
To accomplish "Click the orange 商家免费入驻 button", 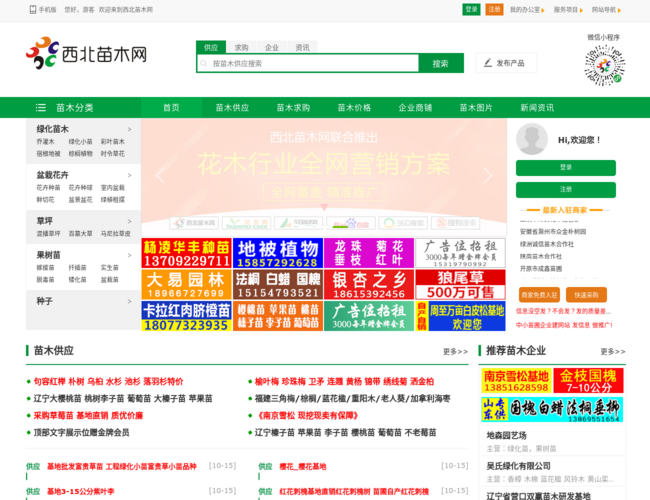I will [x=539, y=295].
